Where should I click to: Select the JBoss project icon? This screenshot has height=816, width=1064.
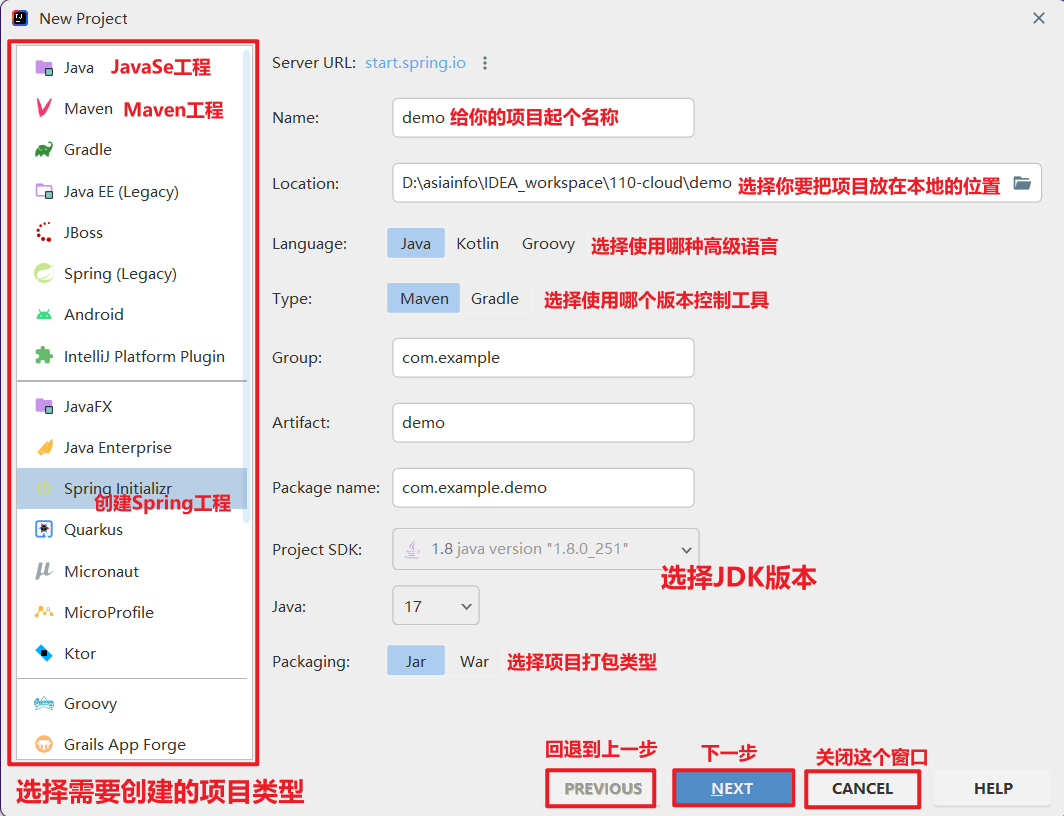(44, 232)
